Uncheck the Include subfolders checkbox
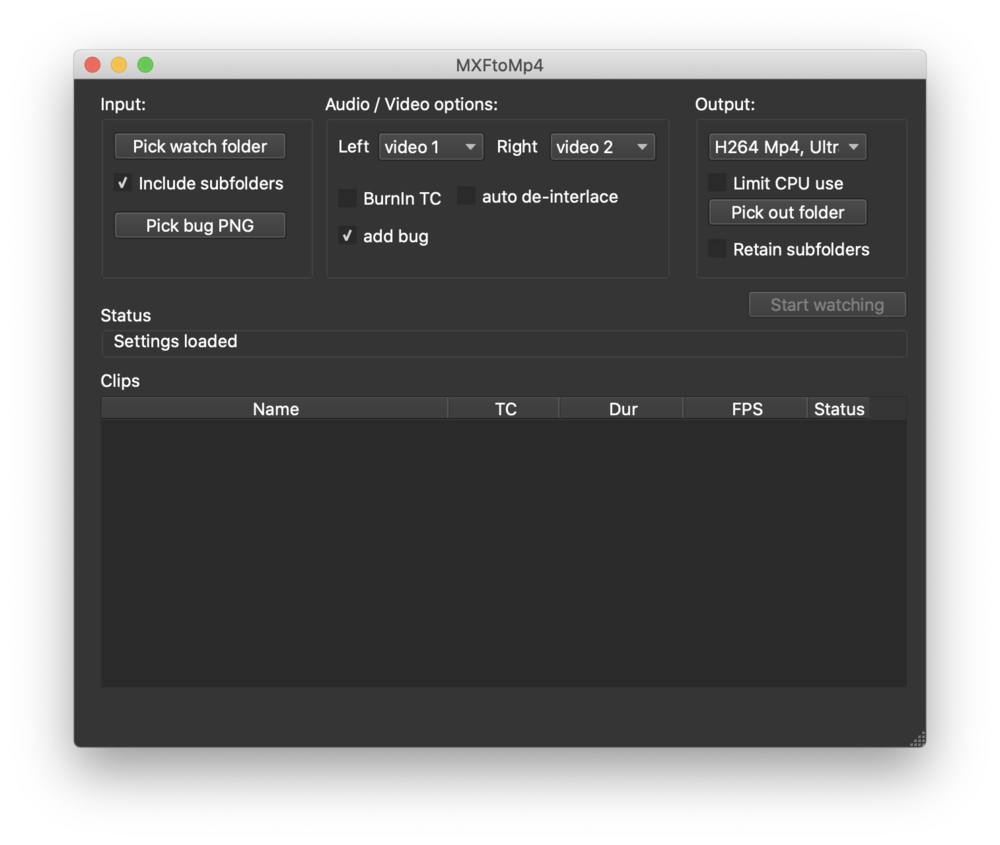This screenshot has width=1000, height=845. click(x=123, y=183)
